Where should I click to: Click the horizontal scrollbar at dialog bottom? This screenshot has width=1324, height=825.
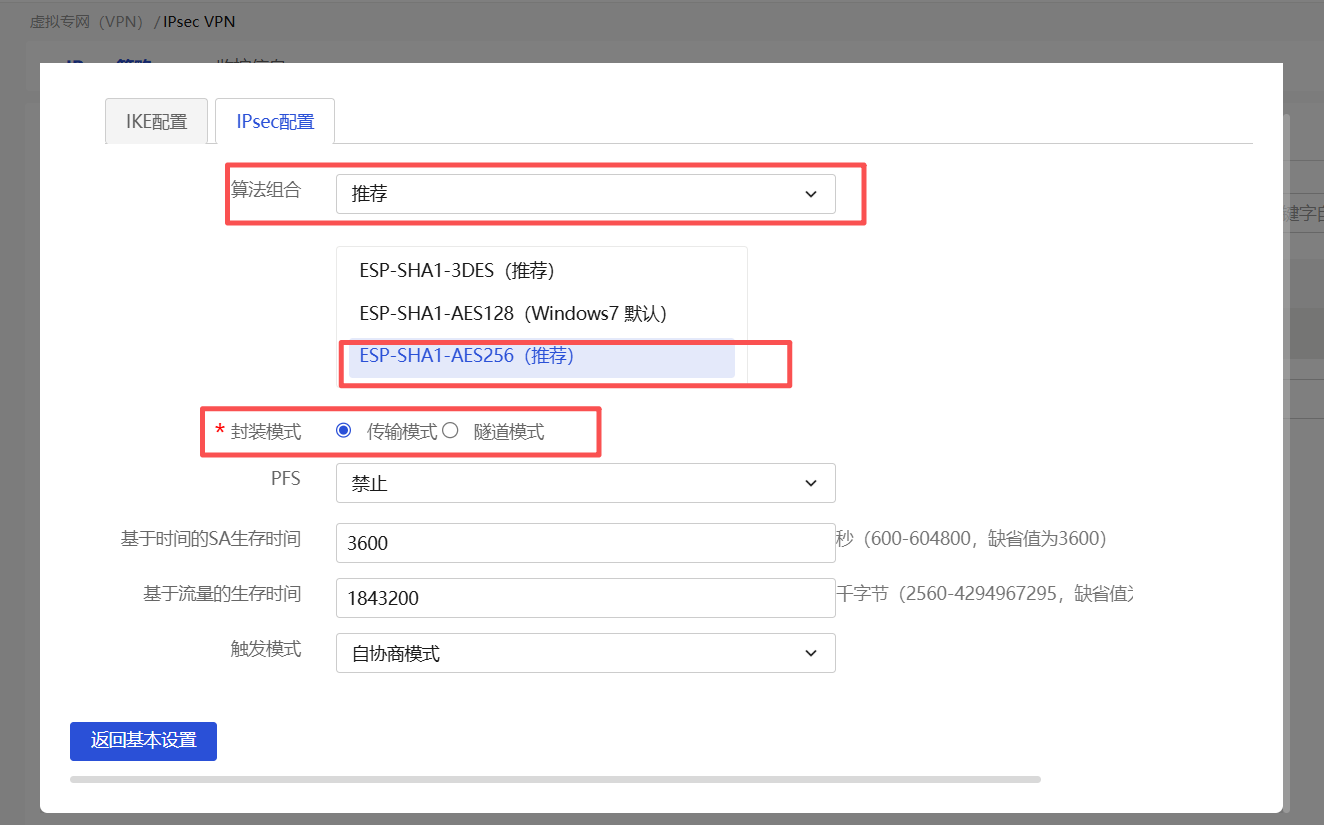coord(555,779)
